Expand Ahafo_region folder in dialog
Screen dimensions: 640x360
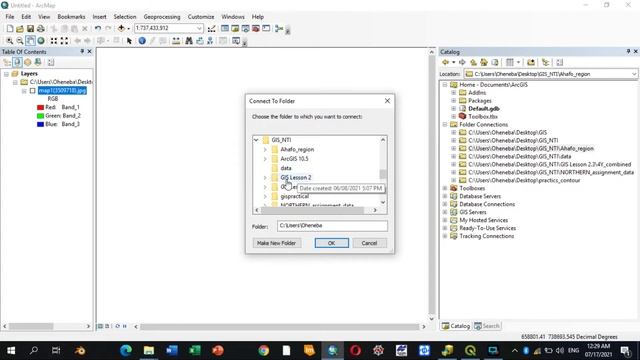[x=265, y=149]
